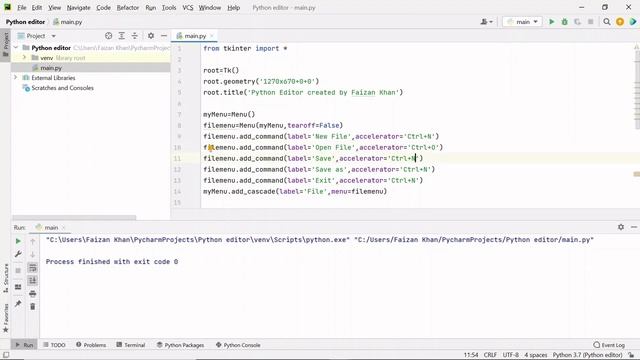Image resolution: width=640 pixels, height=360 pixels.
Task: Open Run panel settings gear
Action: (x=621, y=227)
